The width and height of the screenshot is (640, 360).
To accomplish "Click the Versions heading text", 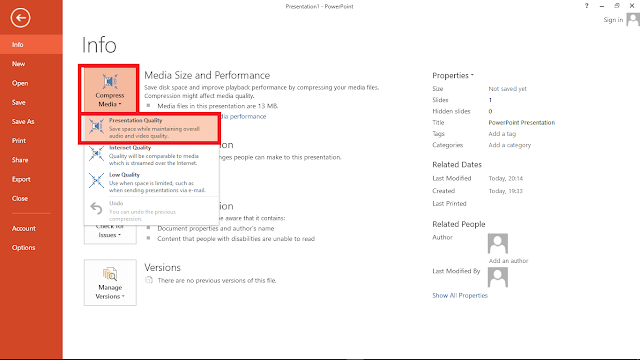I will (x=162, y=267).
